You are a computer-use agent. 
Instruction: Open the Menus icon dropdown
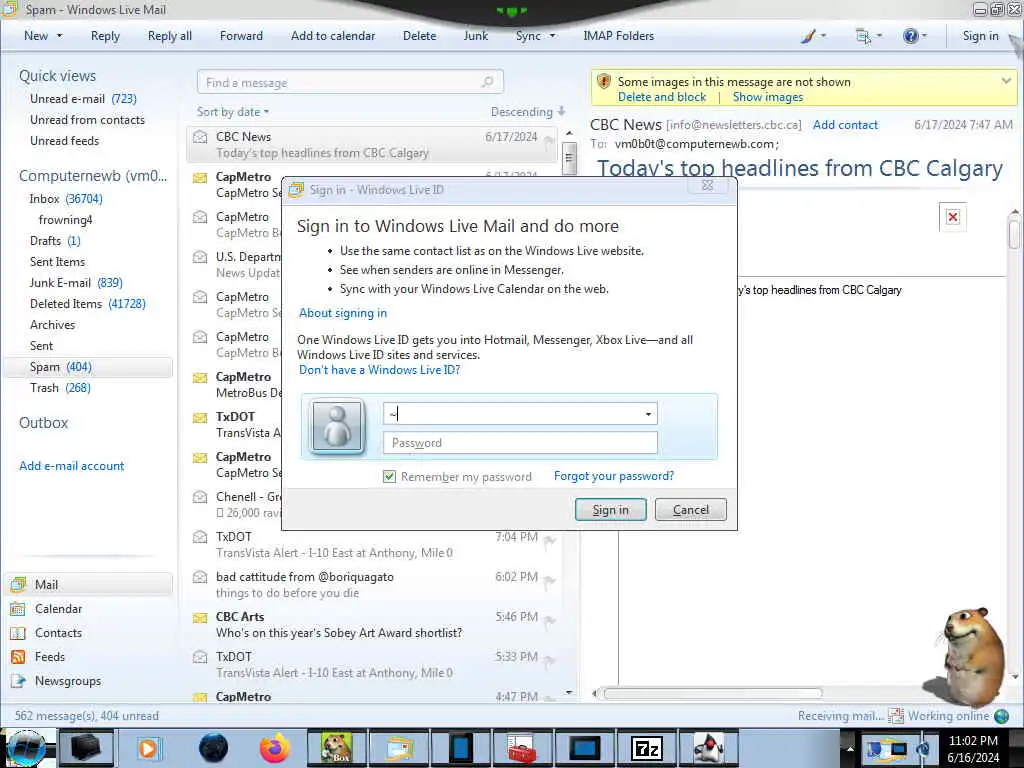pyautogui.click(x=868, y=36)
